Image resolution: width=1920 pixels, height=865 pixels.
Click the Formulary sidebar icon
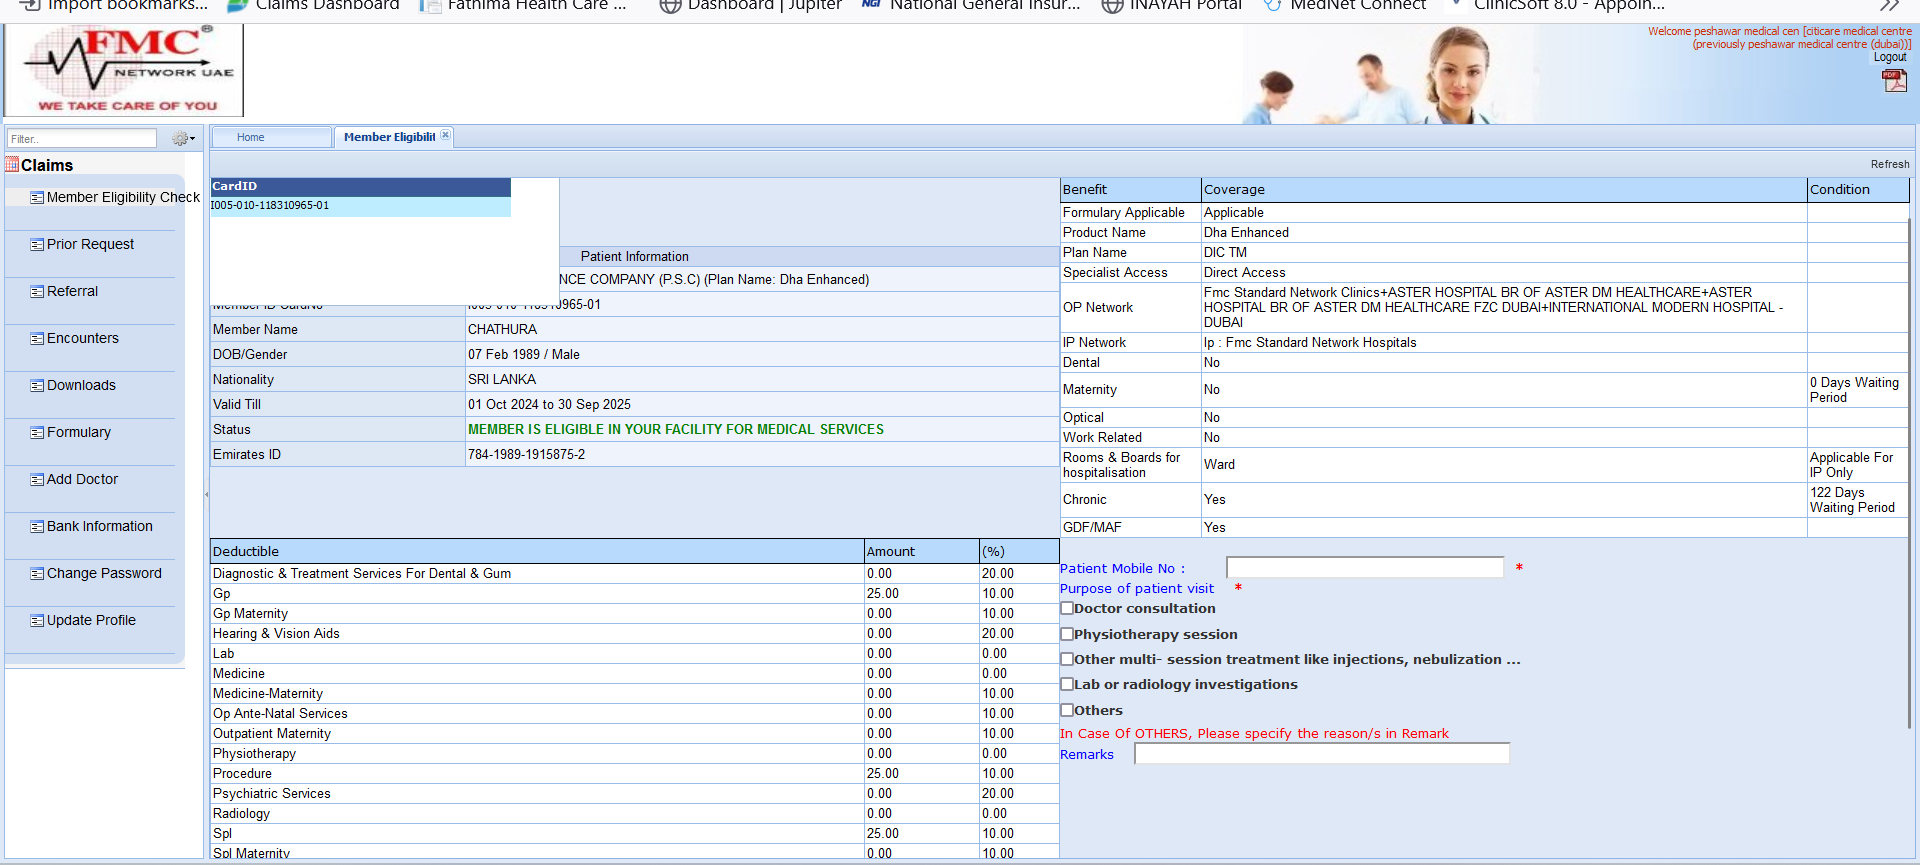[x=37, y=433]
